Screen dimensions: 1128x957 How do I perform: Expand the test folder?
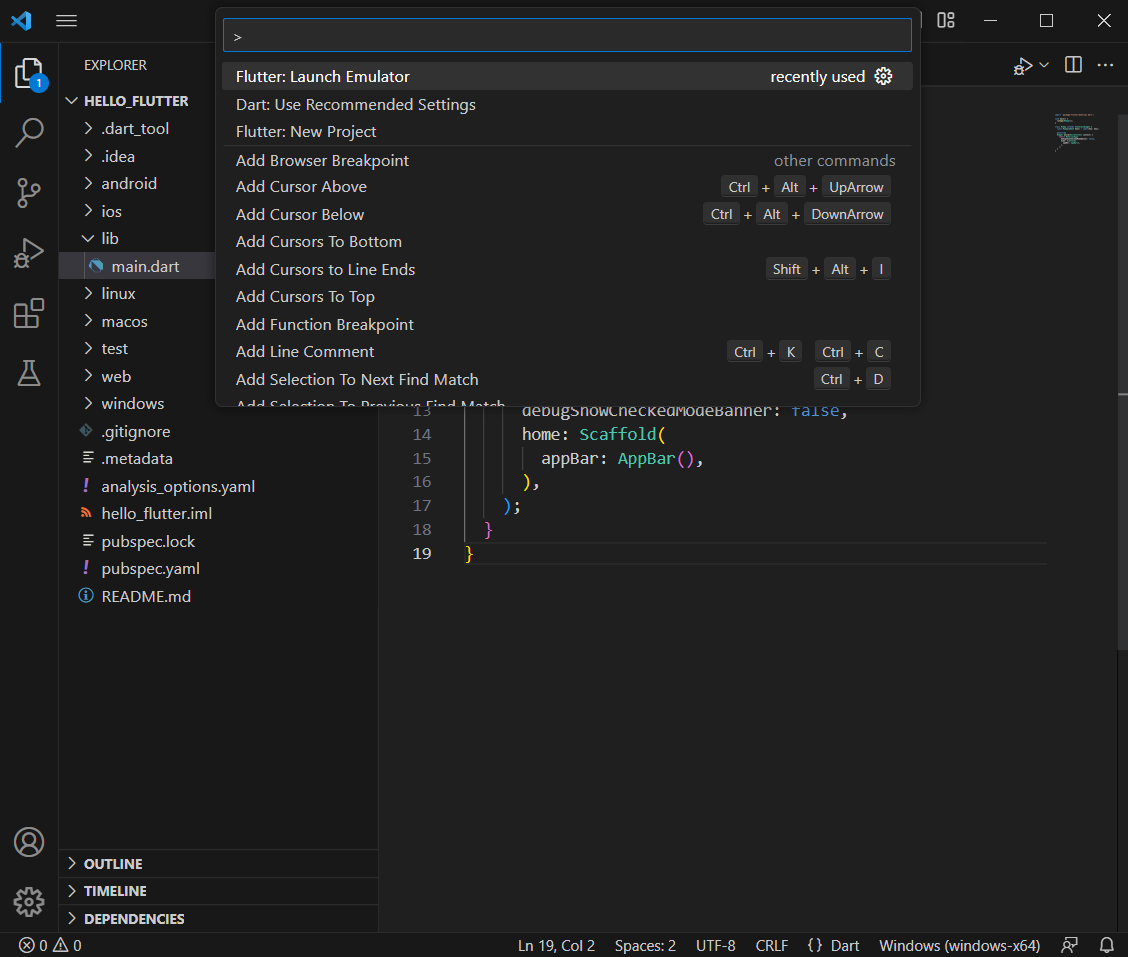(137, 349)
